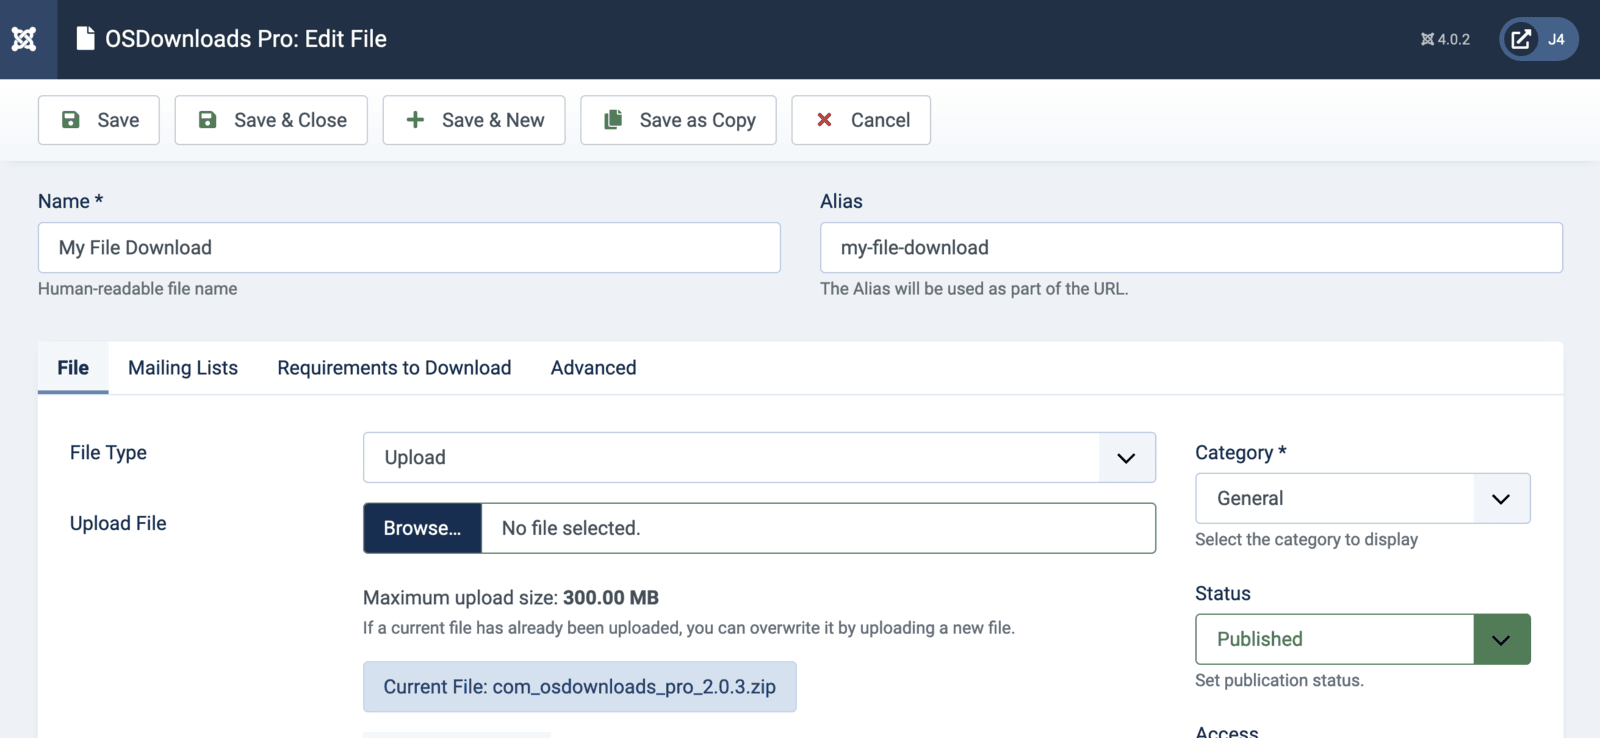The height and width of the screenshot is (738, 1600).
Task: Click Save & New button
Action: tap(474, 120)
